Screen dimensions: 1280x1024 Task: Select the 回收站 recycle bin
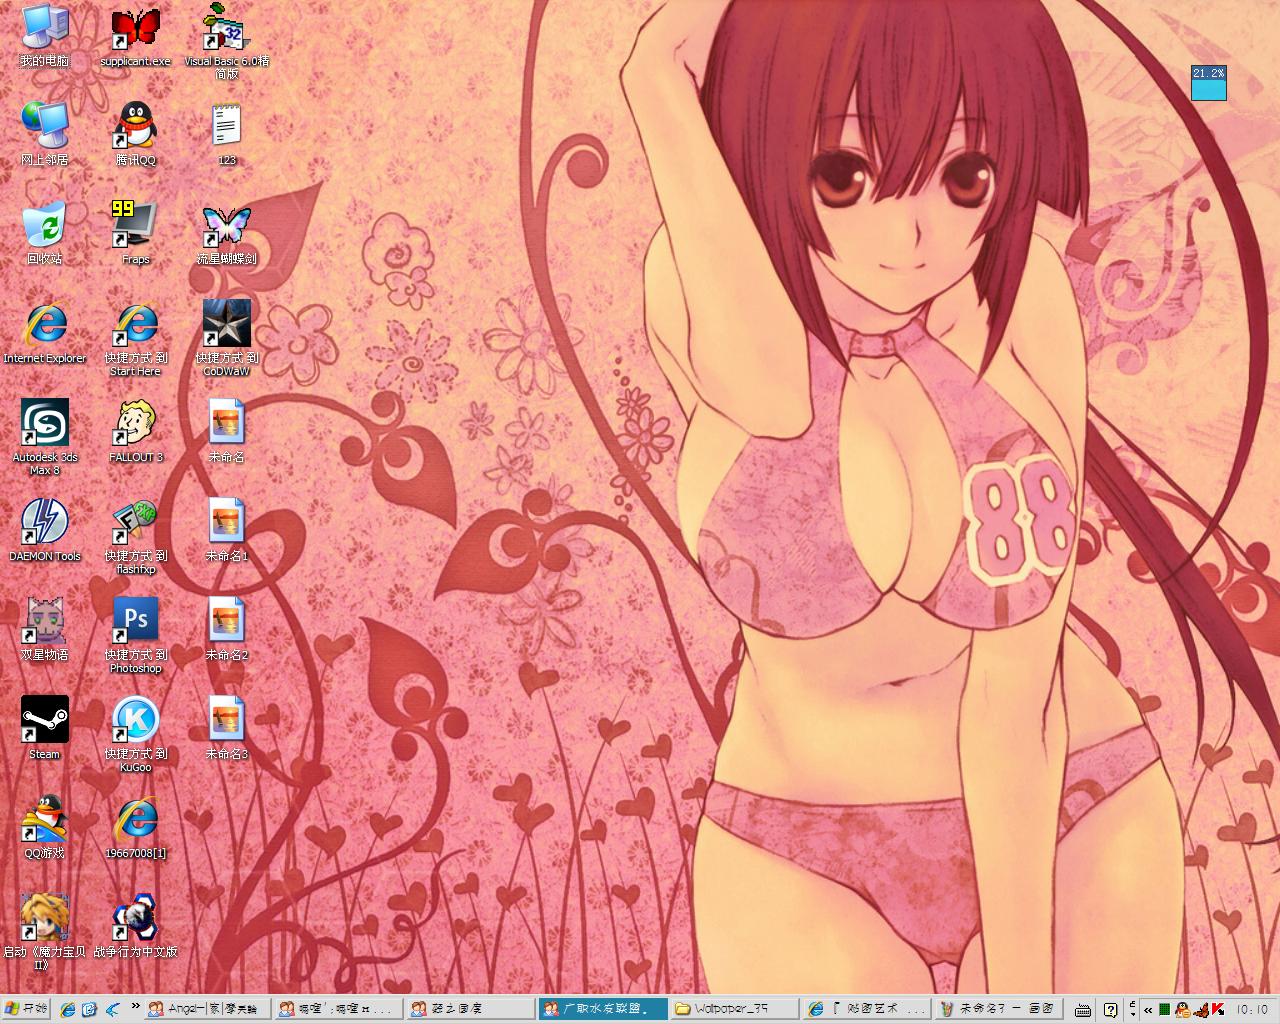pos(44,233)
